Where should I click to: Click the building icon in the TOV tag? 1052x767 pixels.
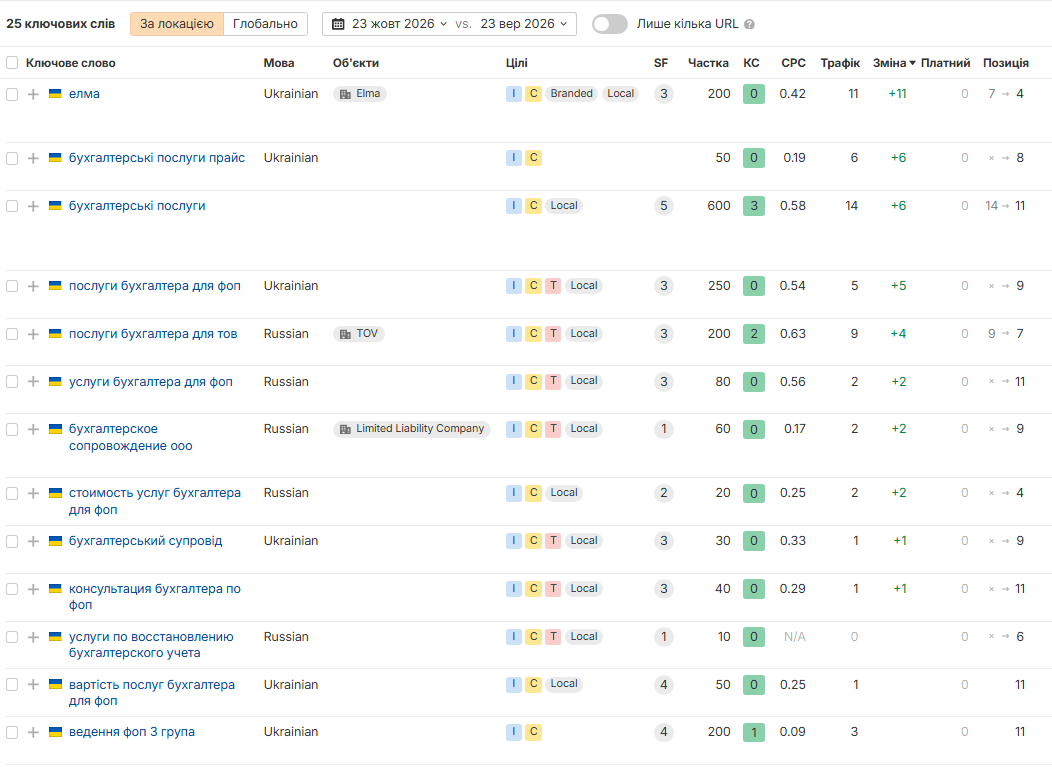346,334
